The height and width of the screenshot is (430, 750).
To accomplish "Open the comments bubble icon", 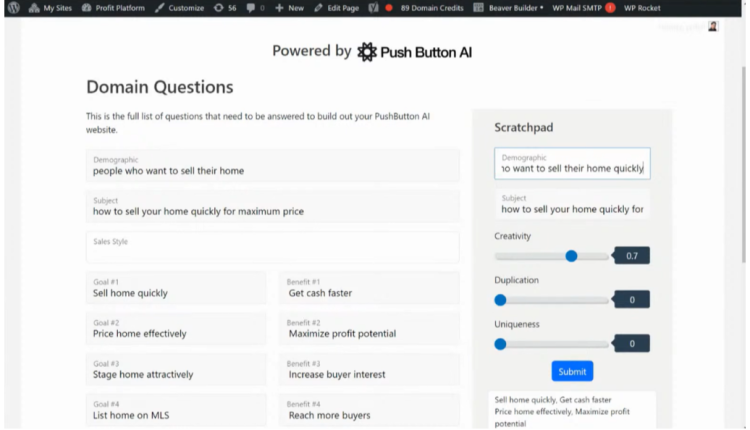I will click(x=250, y=7).
